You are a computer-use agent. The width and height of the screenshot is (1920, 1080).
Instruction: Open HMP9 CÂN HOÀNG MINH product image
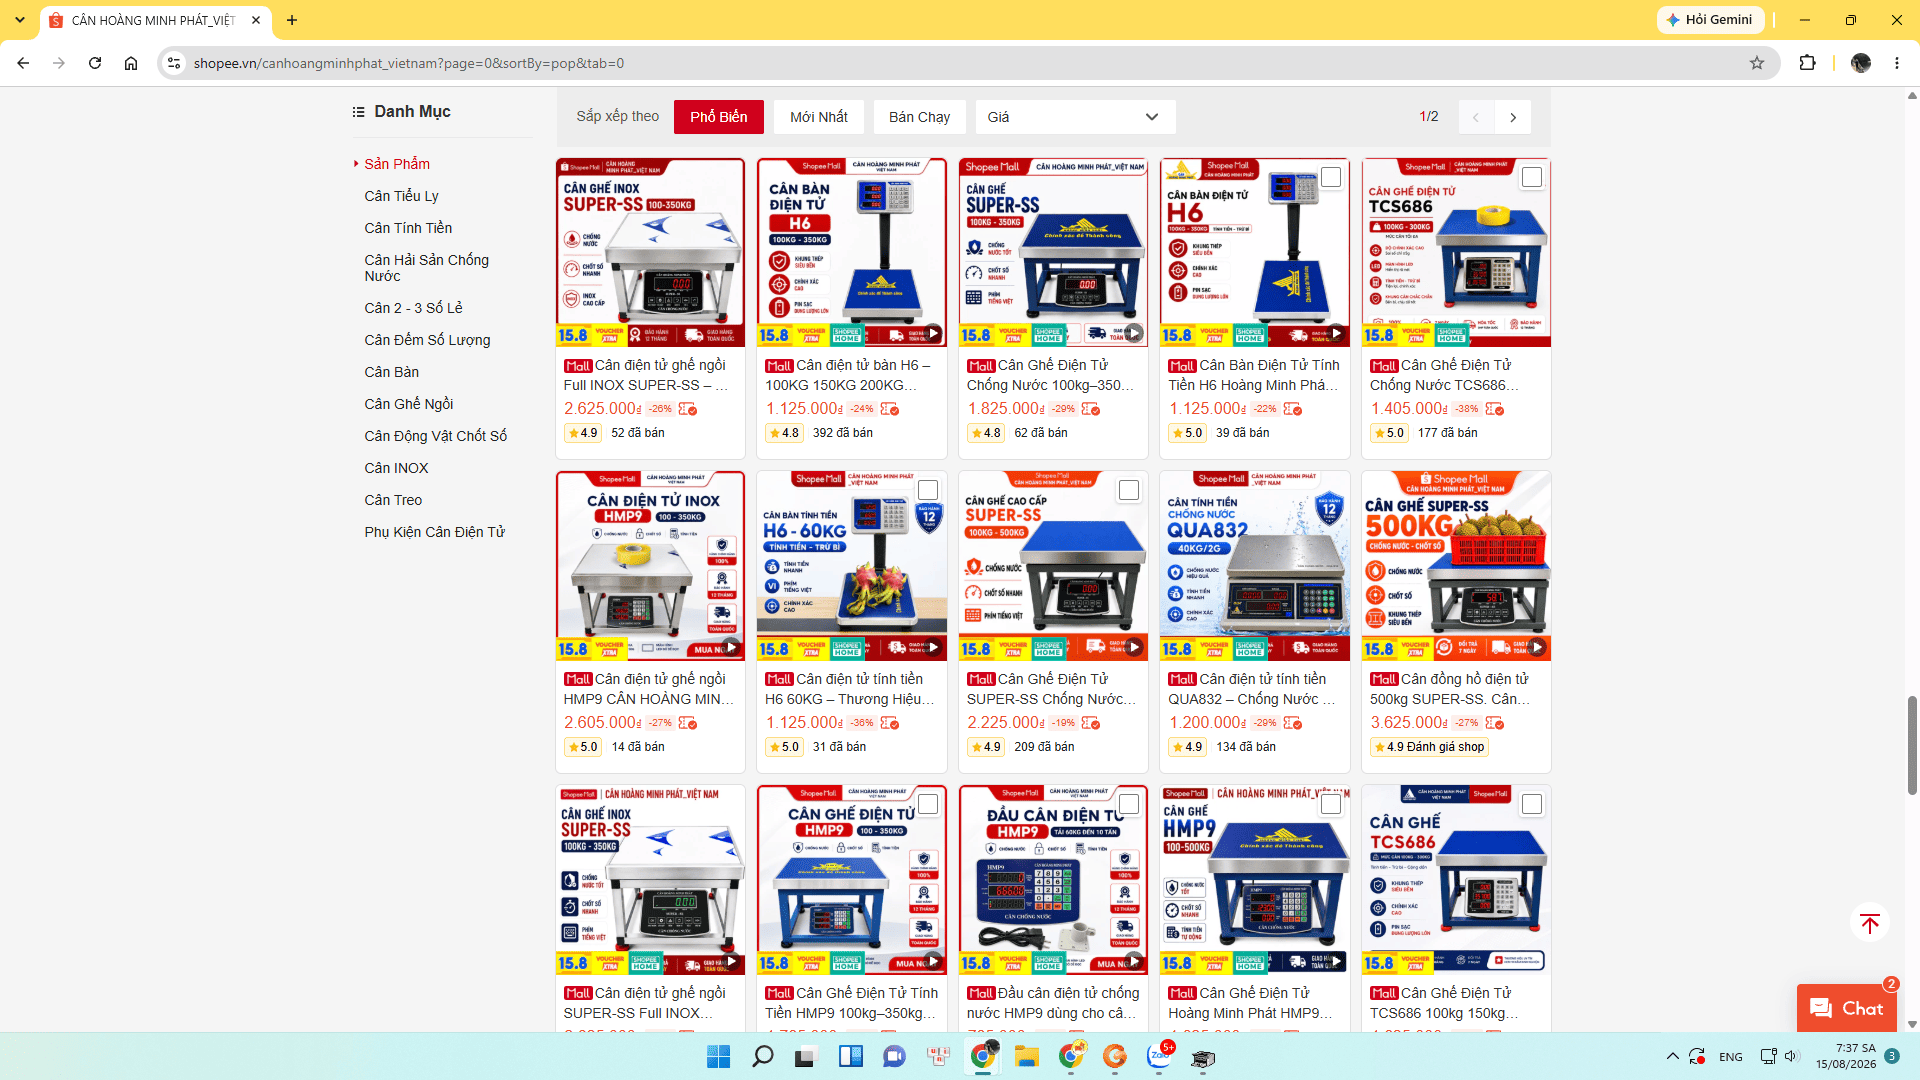tap(650, 566)
